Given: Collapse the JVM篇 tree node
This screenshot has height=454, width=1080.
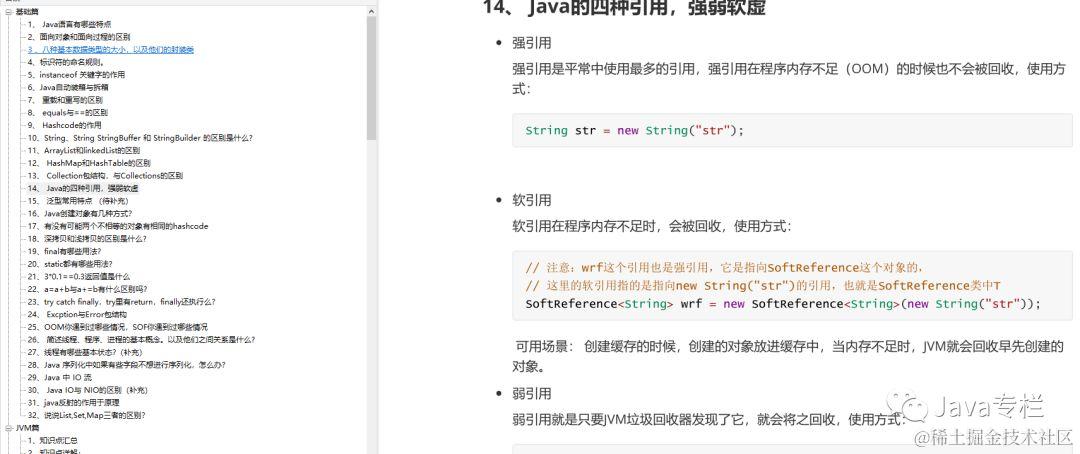Looking at the screenshot, I should click(x=8, y=428).
